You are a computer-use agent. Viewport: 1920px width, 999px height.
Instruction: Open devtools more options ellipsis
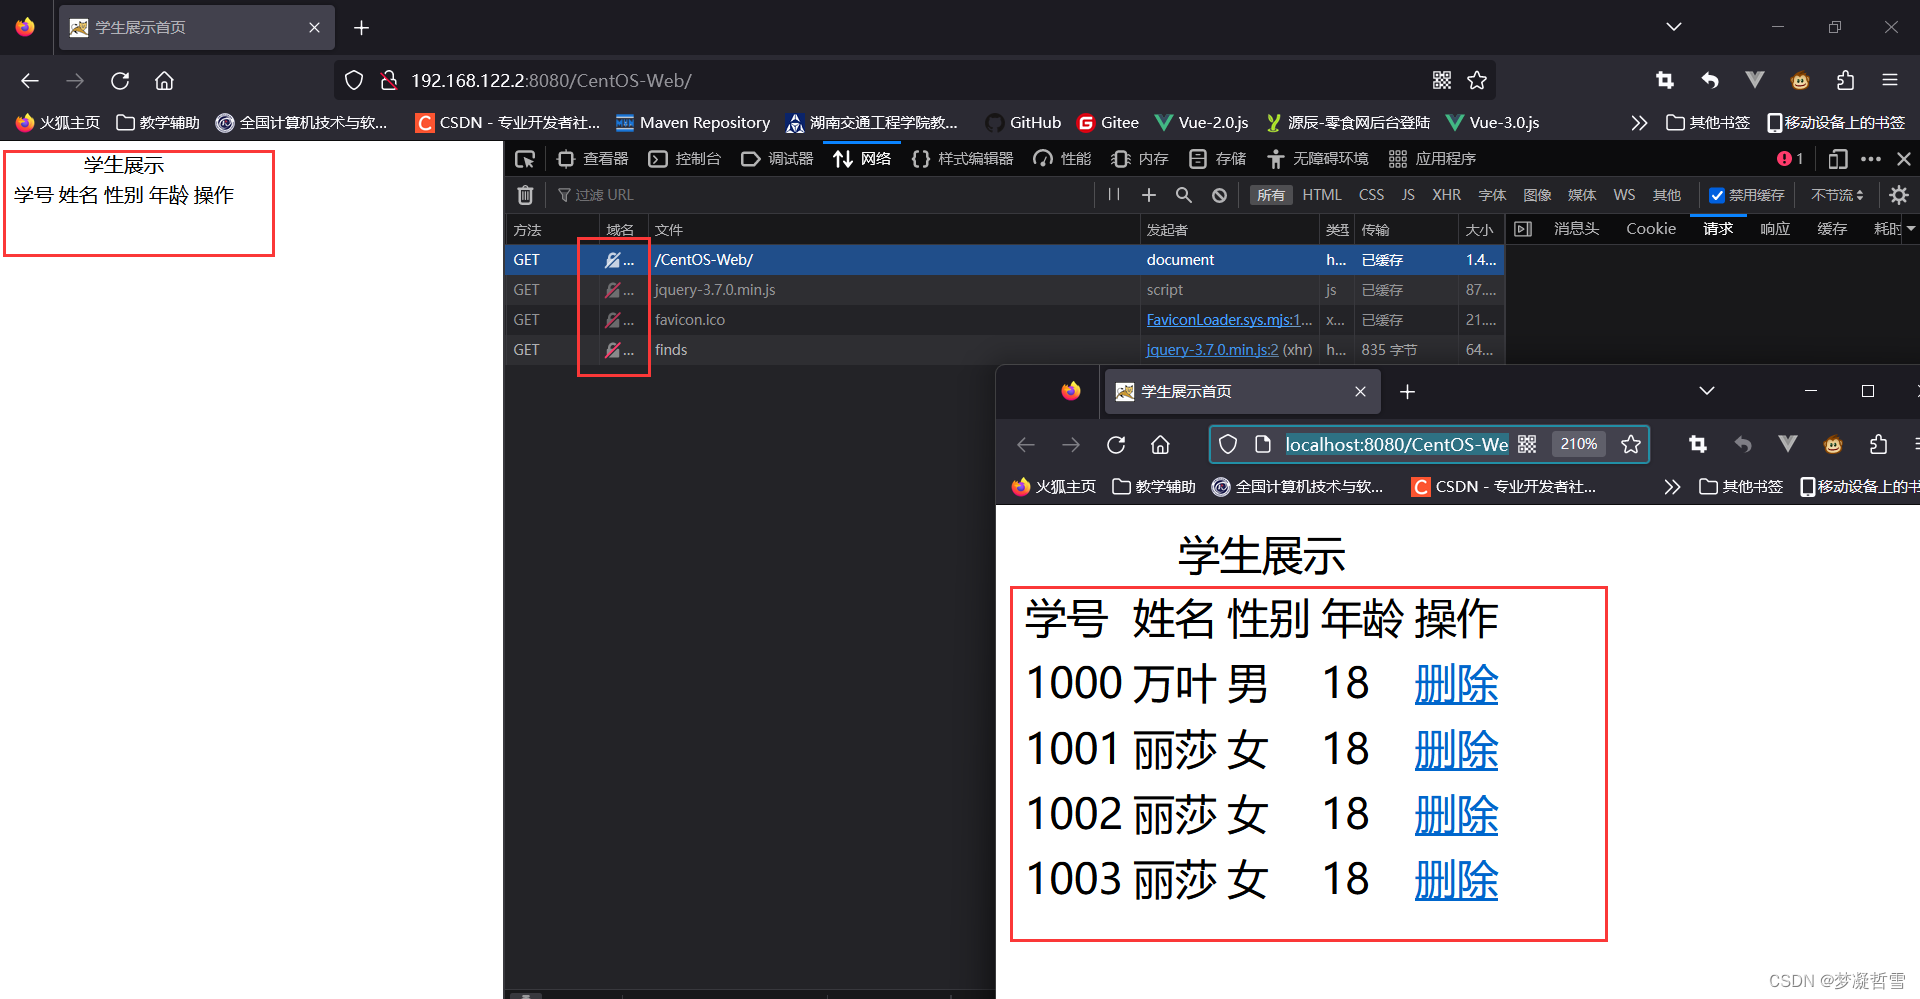[1871, 159]
